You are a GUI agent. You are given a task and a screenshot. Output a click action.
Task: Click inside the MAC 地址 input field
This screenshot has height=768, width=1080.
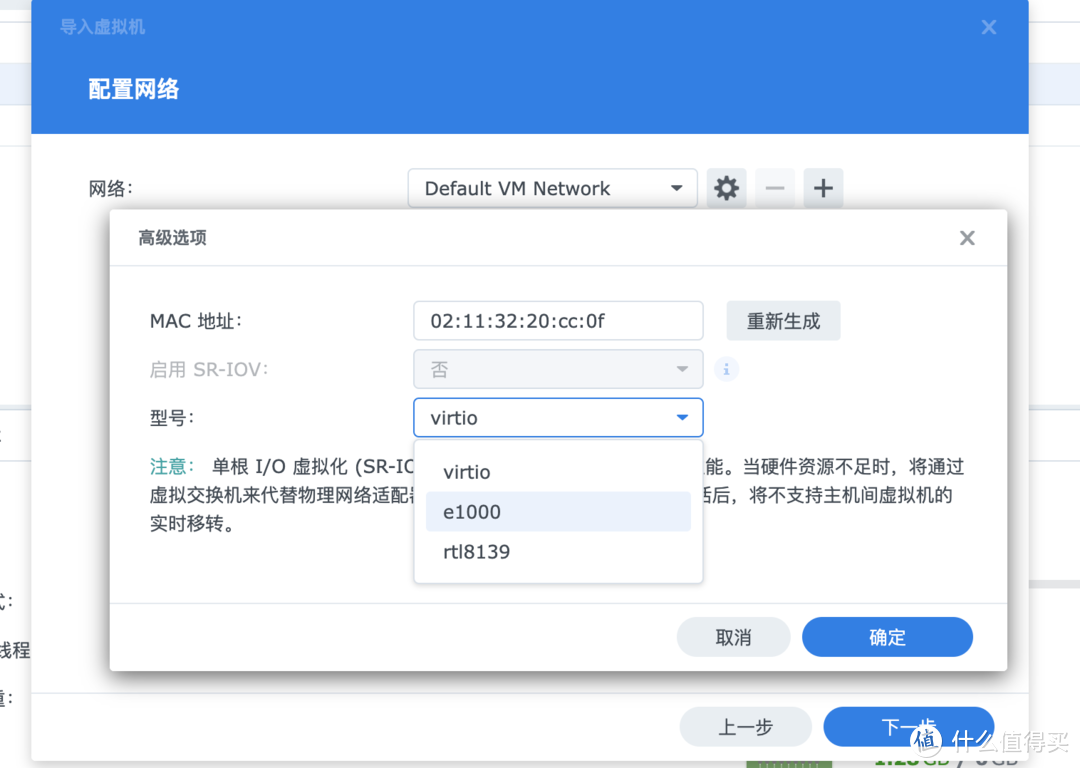point(557,320)
